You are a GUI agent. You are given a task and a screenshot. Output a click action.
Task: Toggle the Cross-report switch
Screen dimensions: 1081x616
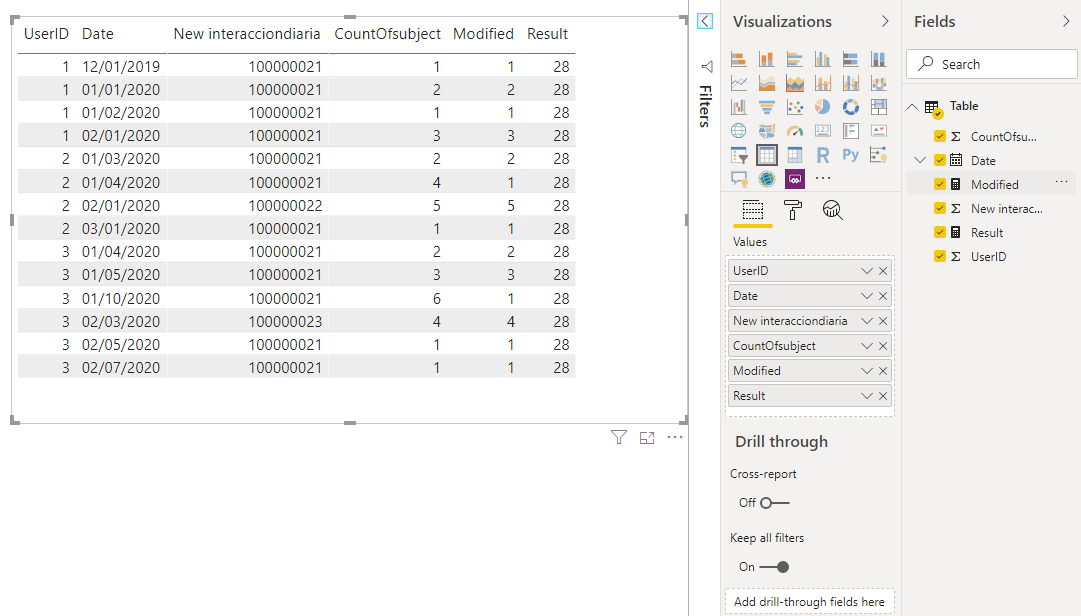click(774, 503)
